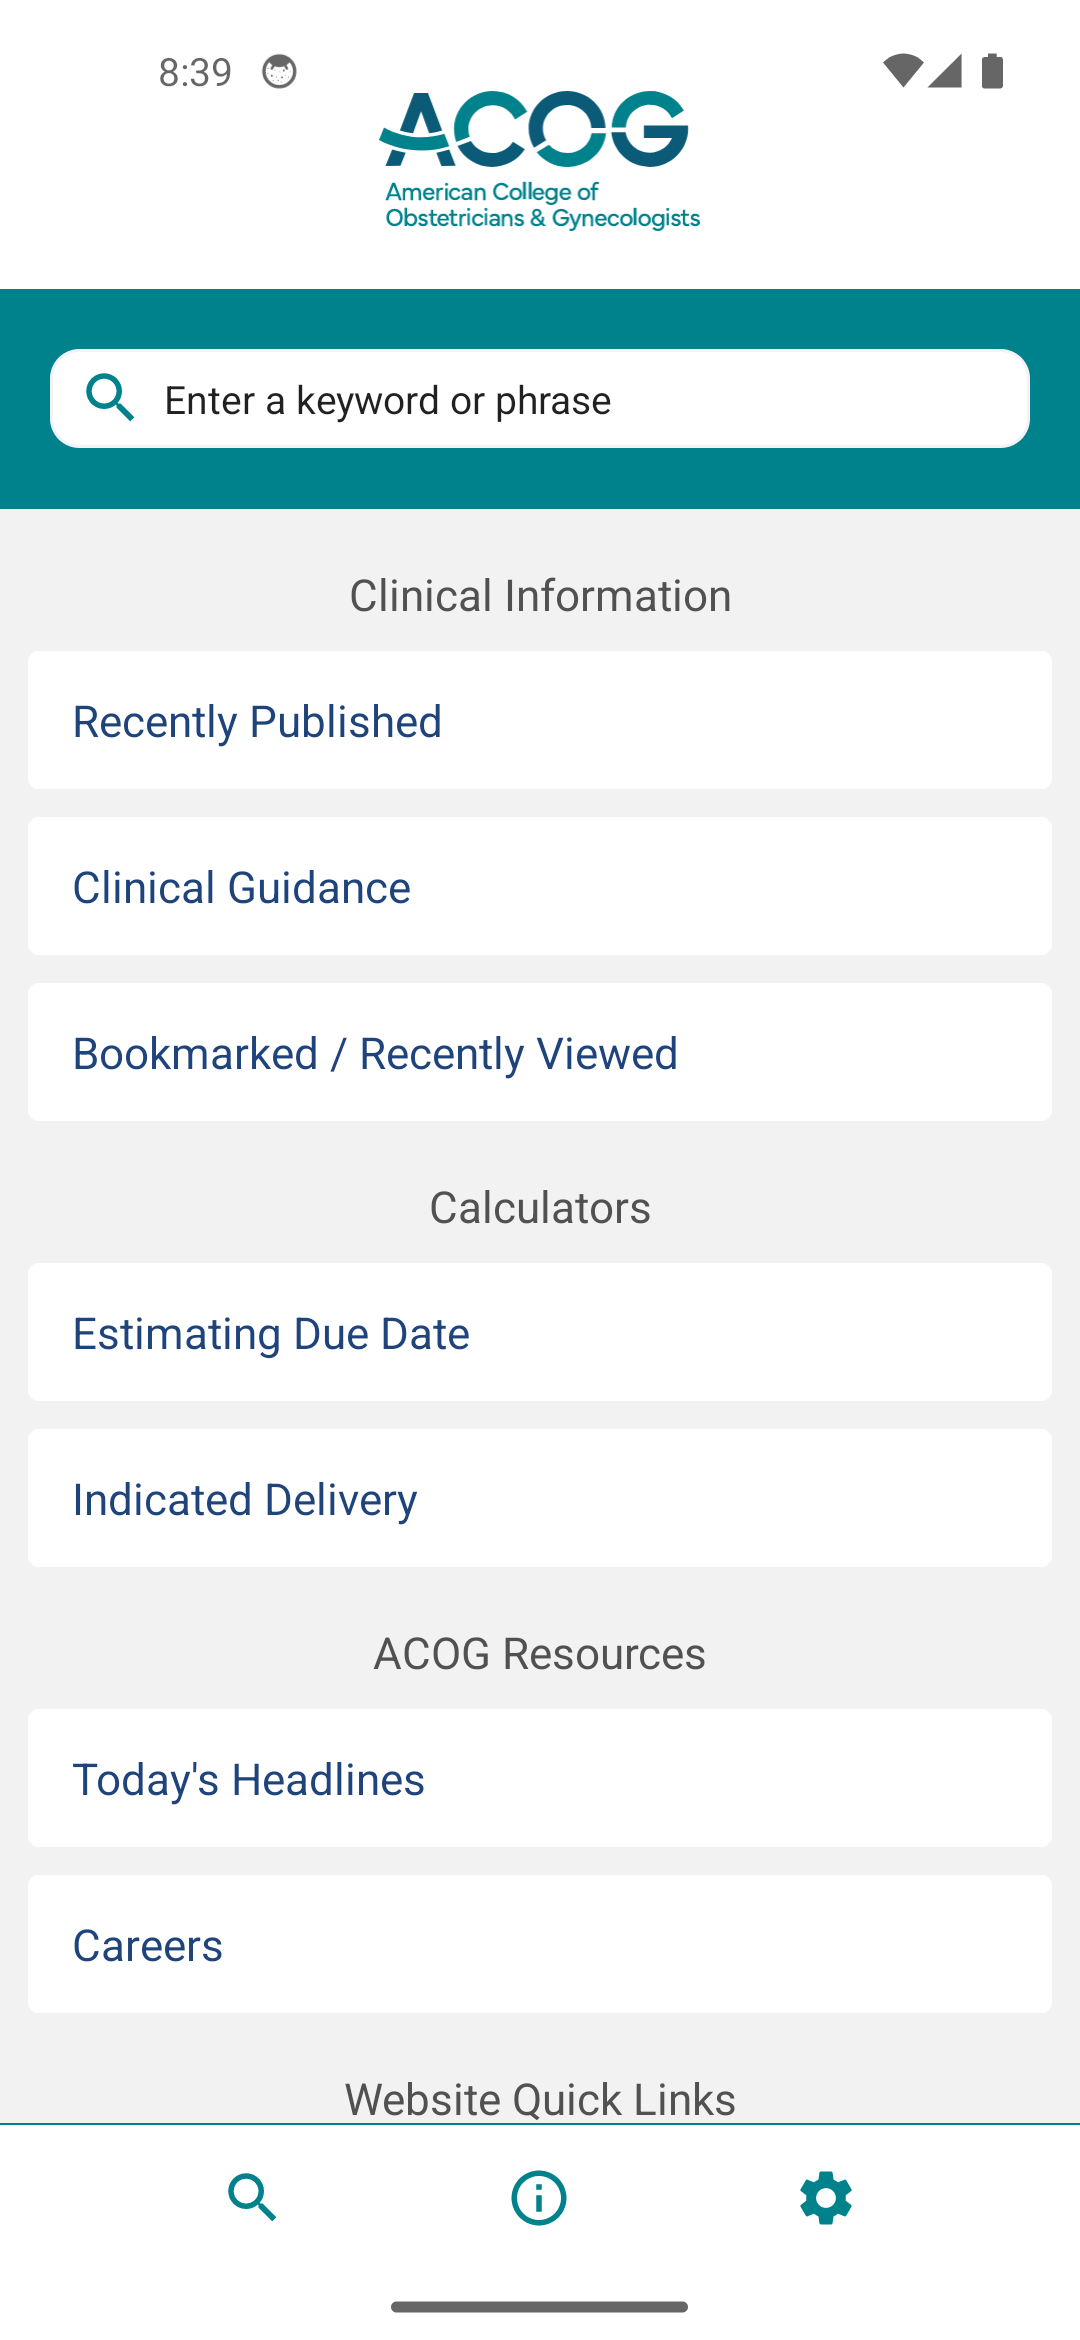Launch Estimating Due Date calculator
Screen dimensions: 1080x2340
(x=540, y=1332)
